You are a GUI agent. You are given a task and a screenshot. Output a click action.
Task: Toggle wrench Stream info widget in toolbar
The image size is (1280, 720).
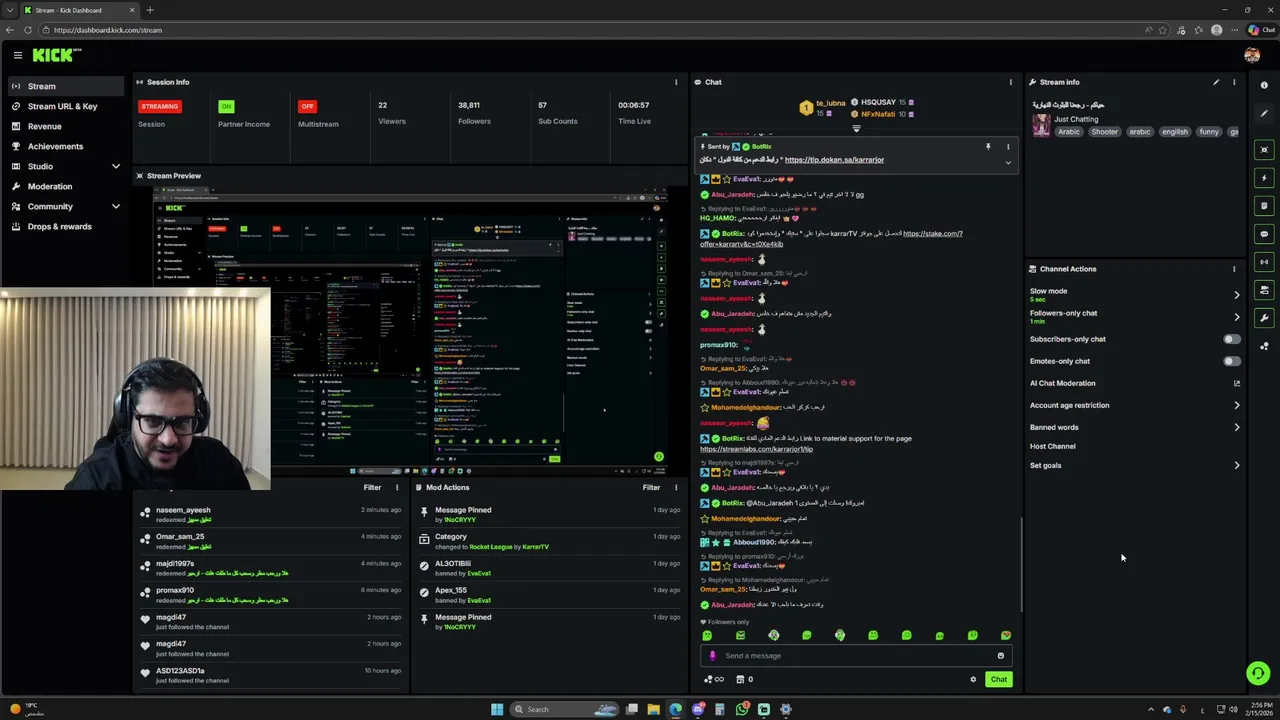pyautogui.click(x=1264, y=318)
